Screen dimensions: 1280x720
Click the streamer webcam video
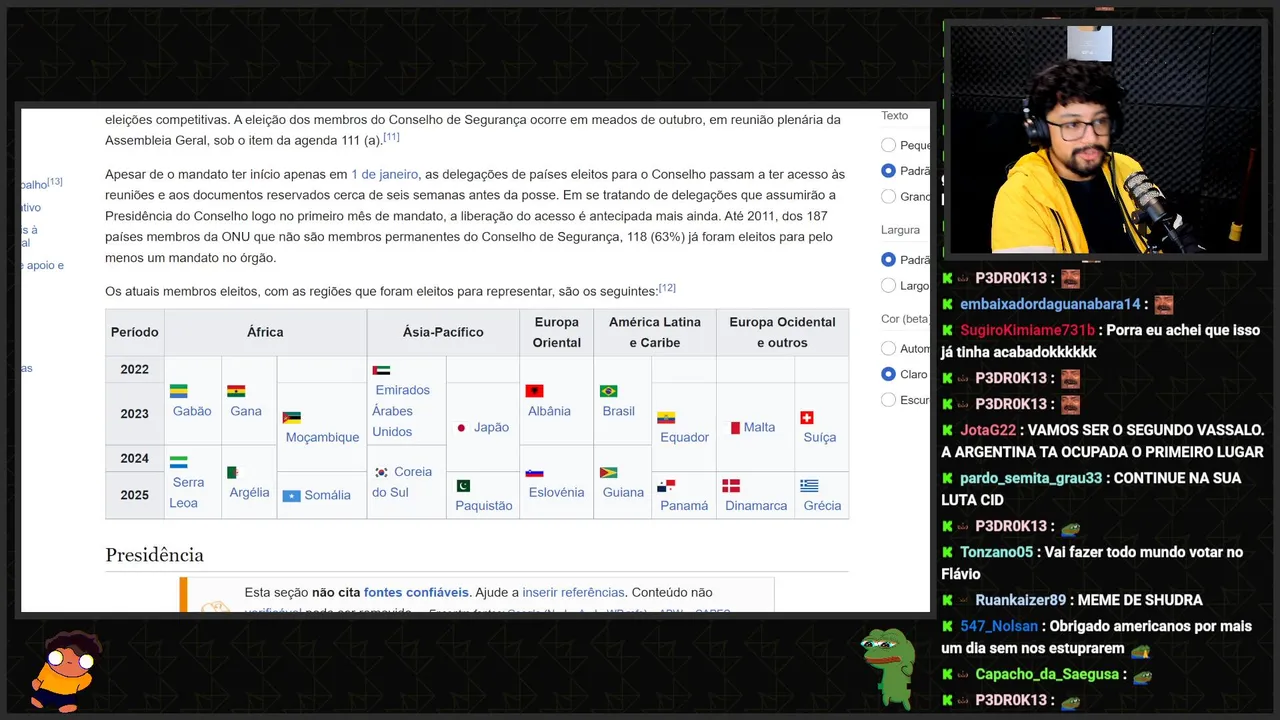(x=1105, y=139)
